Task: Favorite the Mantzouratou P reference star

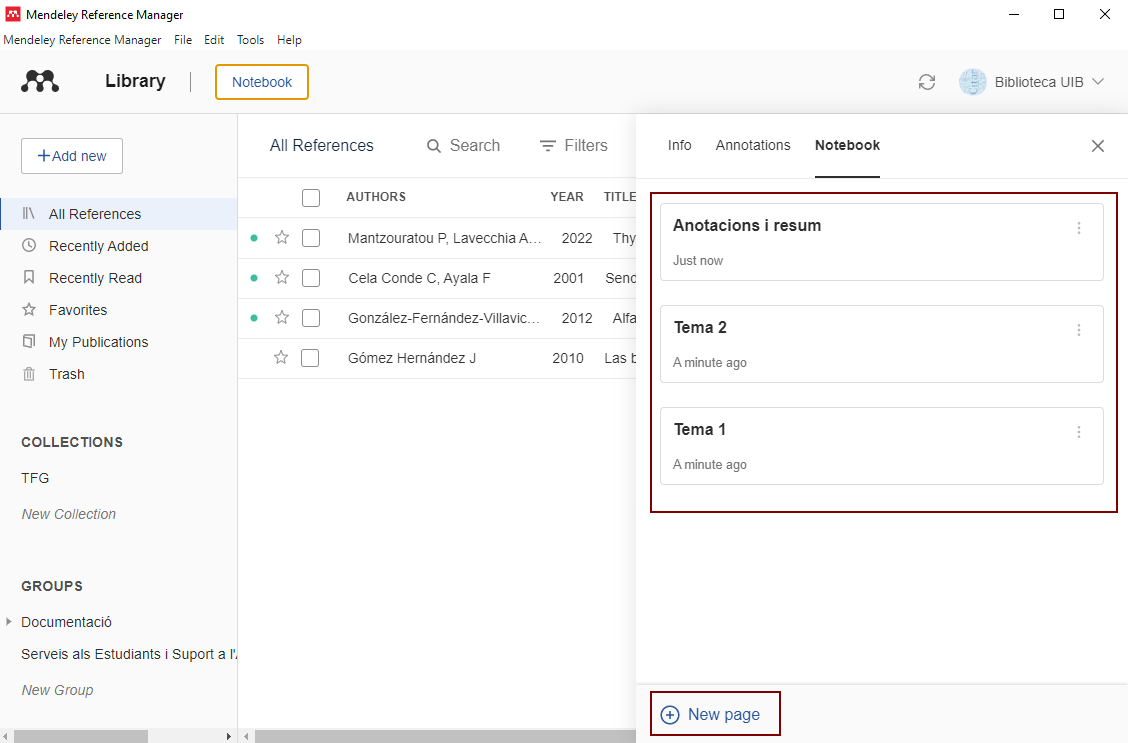Action: coord(282,237)
